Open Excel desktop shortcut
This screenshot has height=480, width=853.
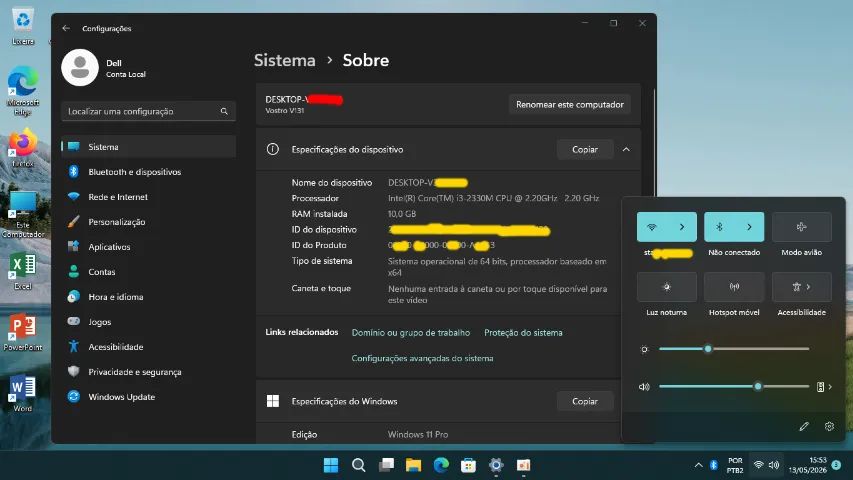[x=23, y=271]
